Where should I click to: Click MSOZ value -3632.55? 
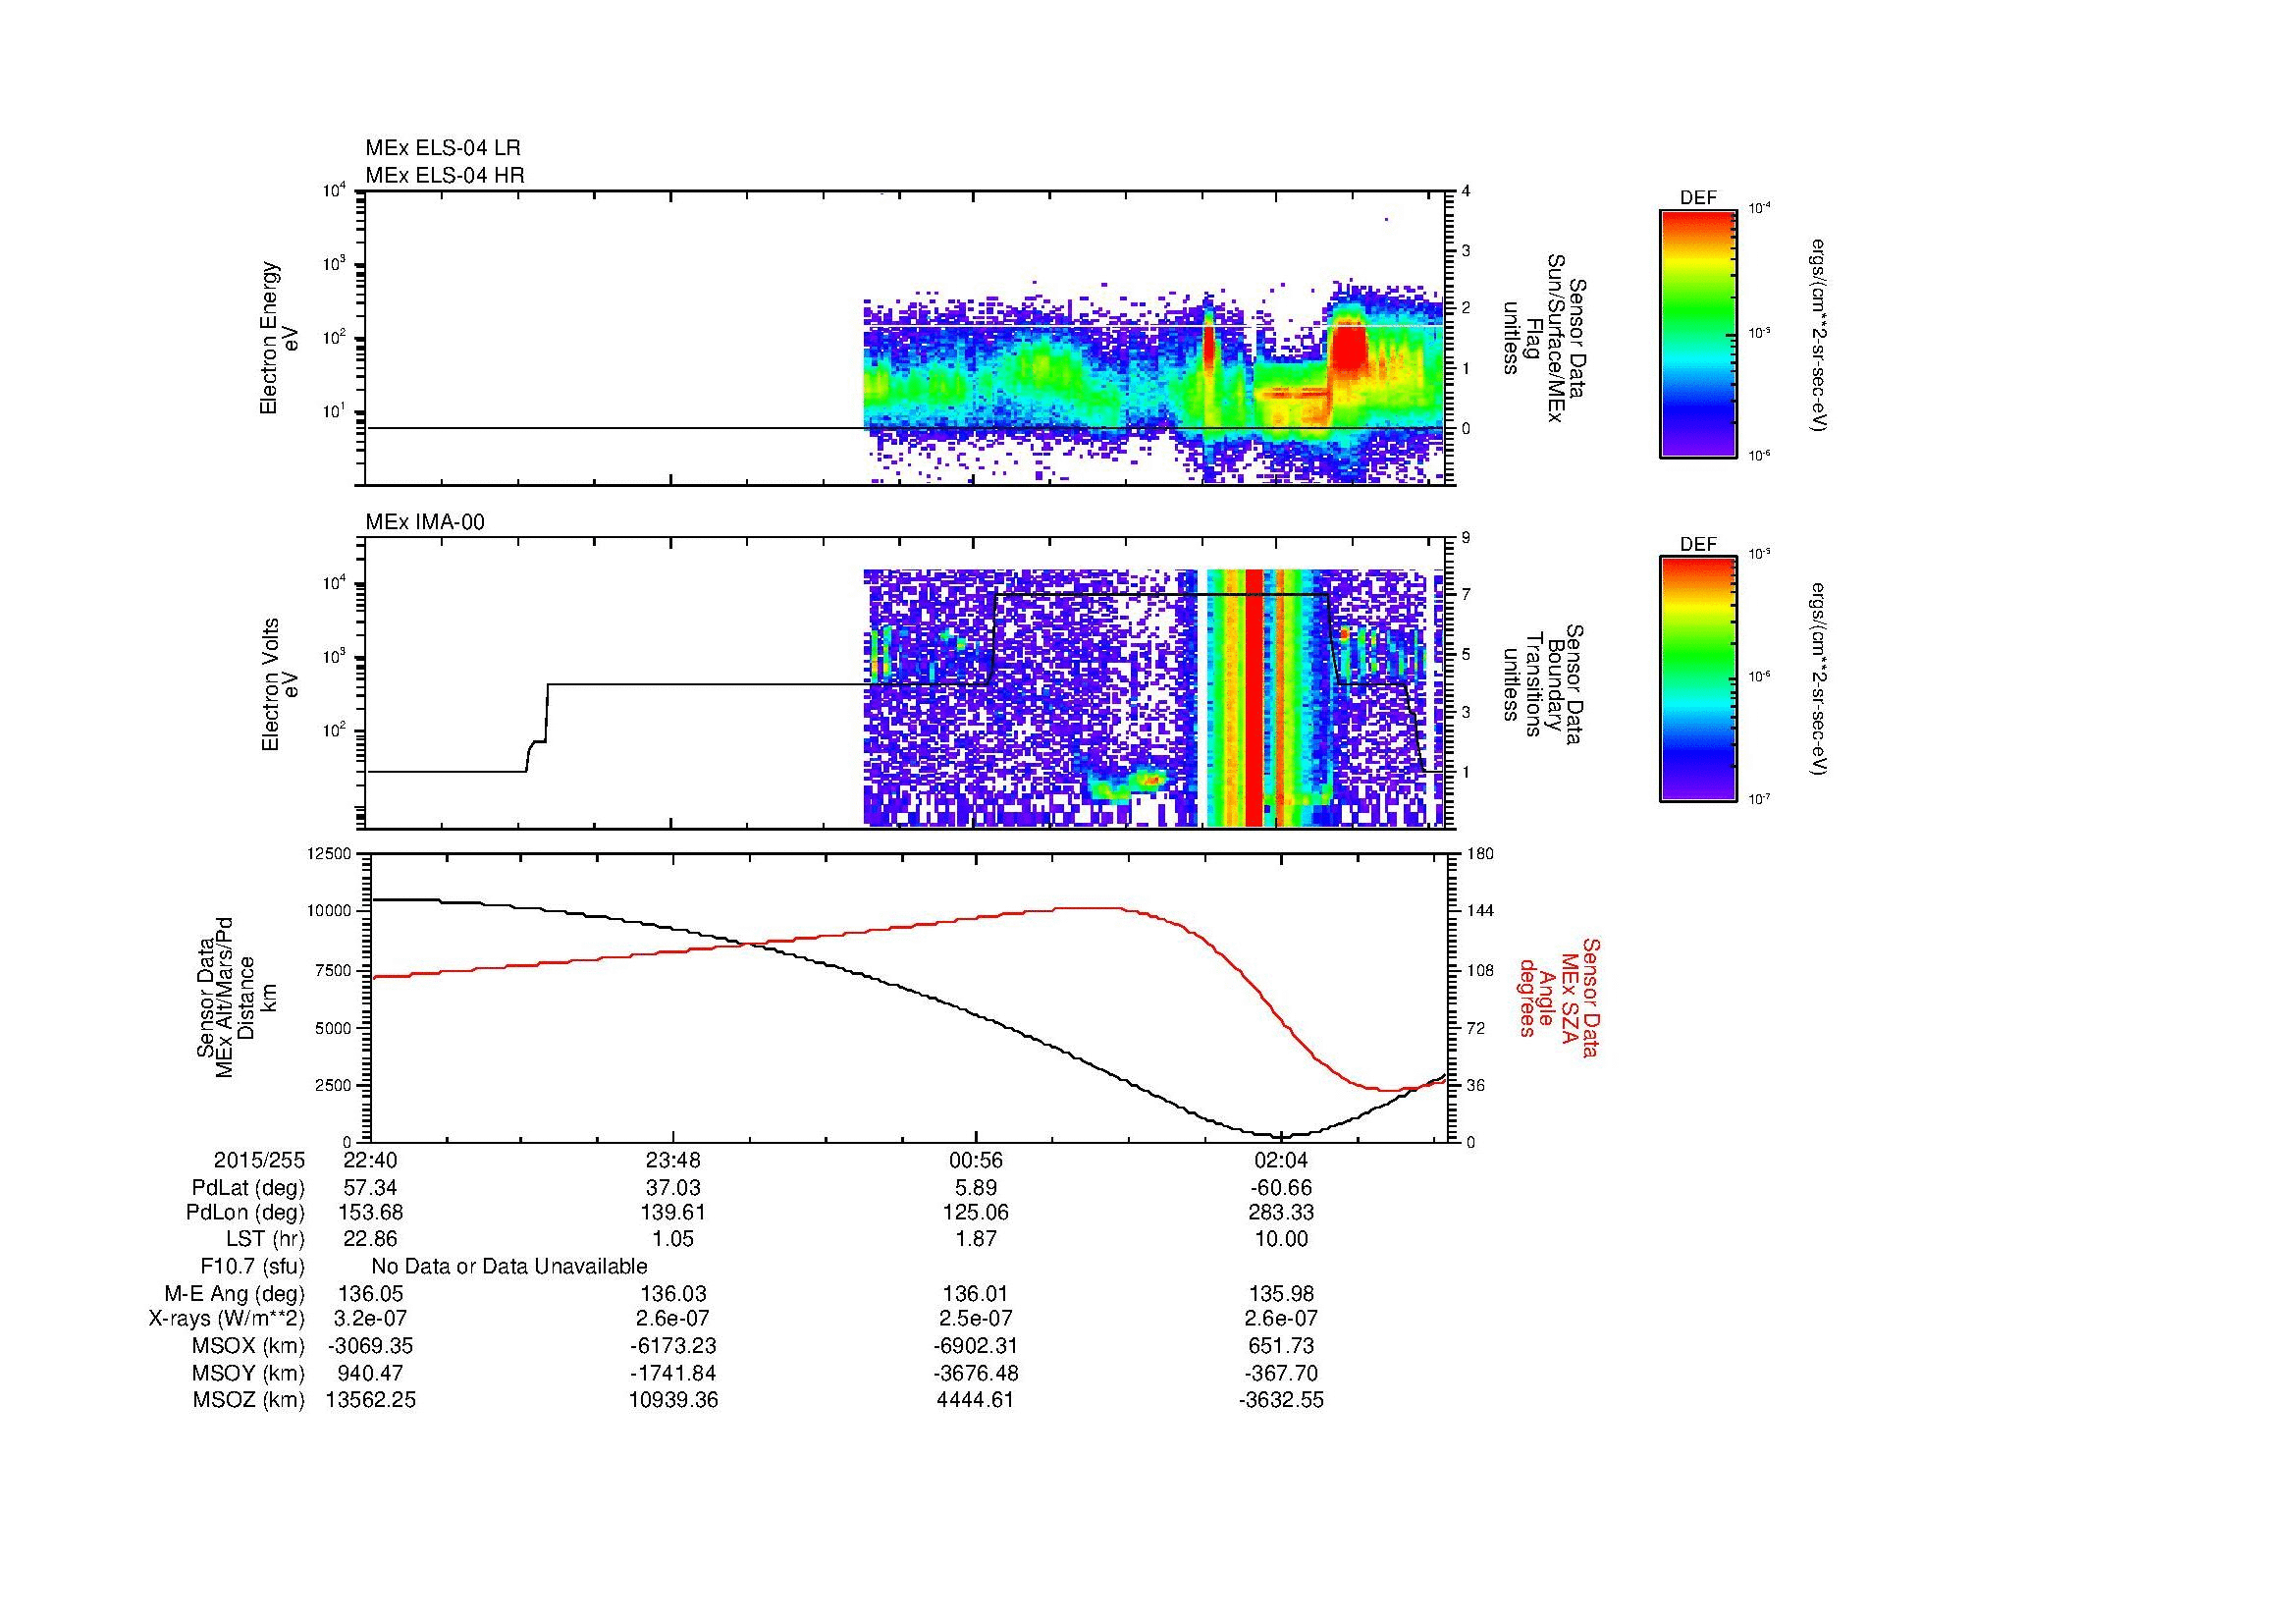point(1281,1400)
